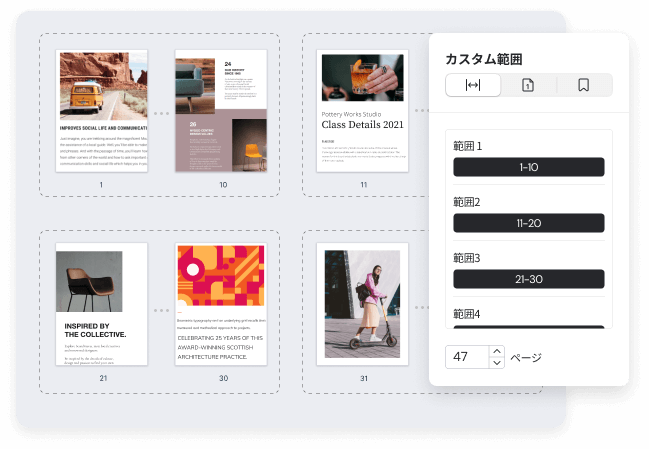Click the ページ label beside the stepper
The image size is (649, 449).
(x=526, y=357)
